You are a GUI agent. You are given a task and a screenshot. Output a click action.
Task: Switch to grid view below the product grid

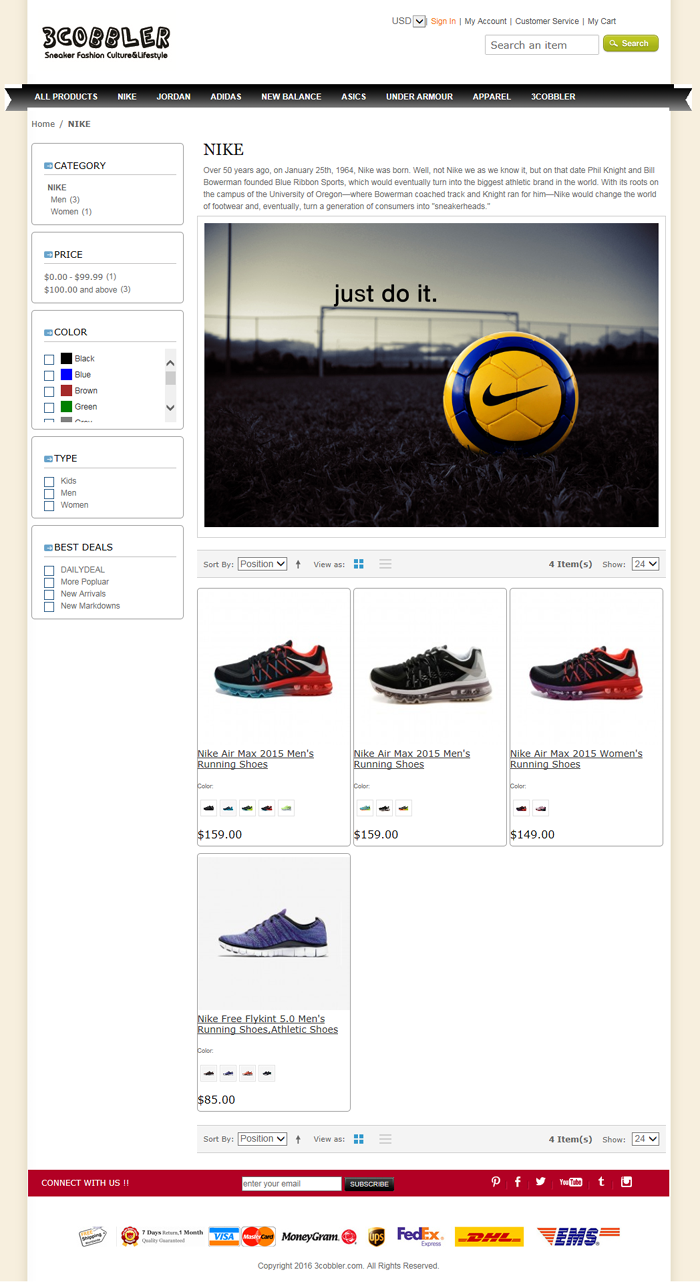tap(359, 1139)
